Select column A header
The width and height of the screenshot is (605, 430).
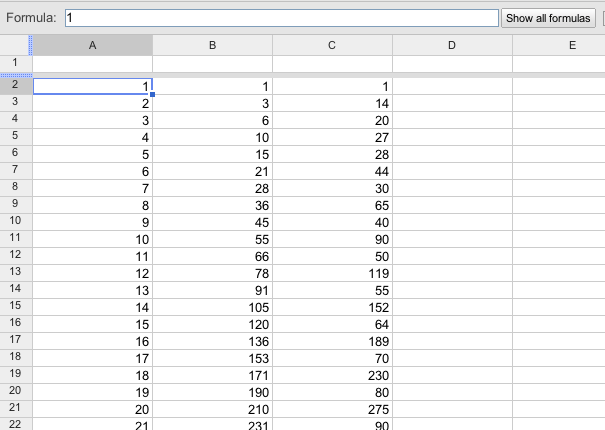click(x=93, y=45)
